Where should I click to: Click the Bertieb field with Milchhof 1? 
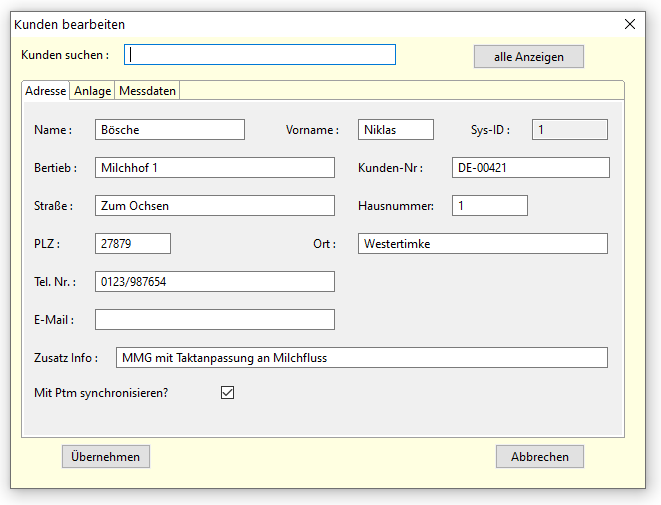[215, 167]
